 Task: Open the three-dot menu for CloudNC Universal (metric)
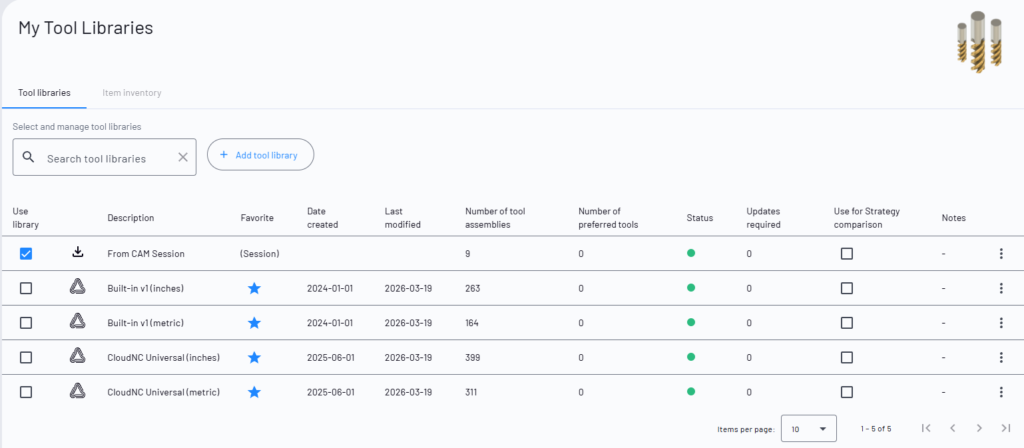tap(1001, 392)
